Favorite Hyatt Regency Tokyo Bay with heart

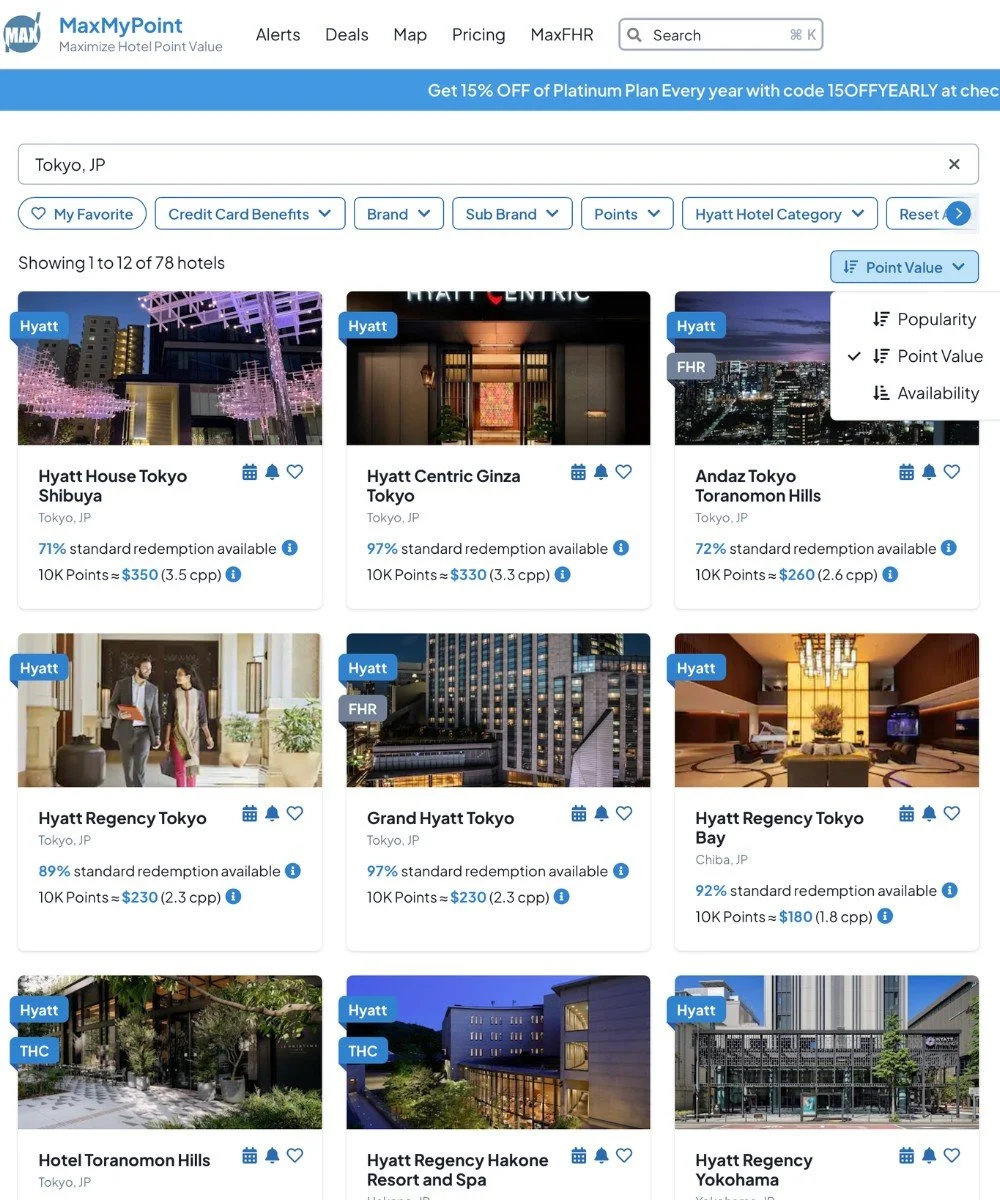952,814
